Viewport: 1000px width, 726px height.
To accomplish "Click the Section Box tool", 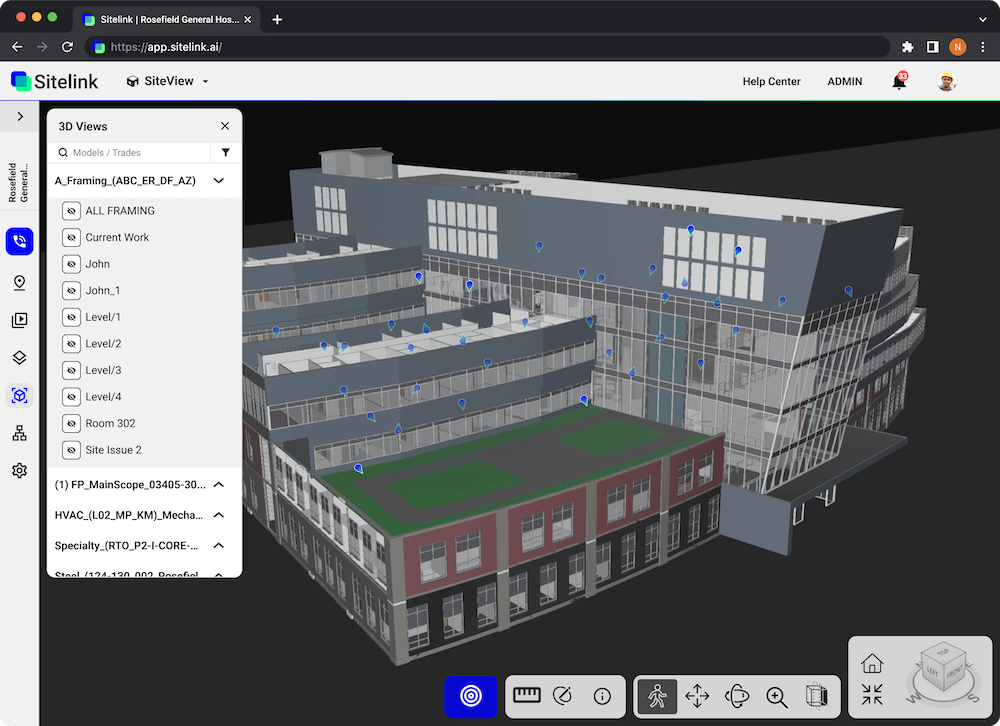I will tap(816, 697).
